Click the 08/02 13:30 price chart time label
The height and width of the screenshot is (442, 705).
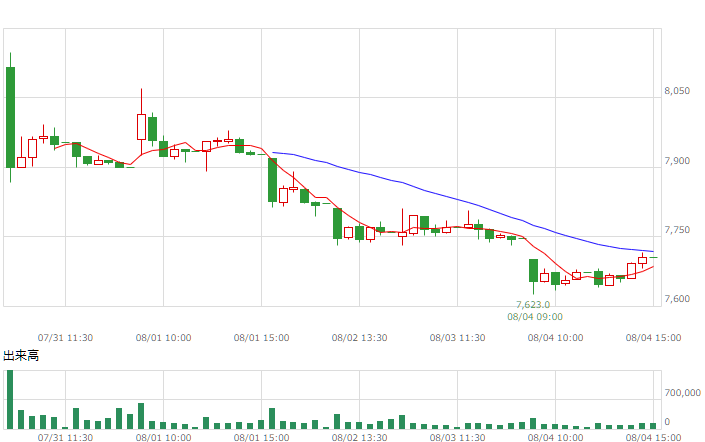(359, 338)
